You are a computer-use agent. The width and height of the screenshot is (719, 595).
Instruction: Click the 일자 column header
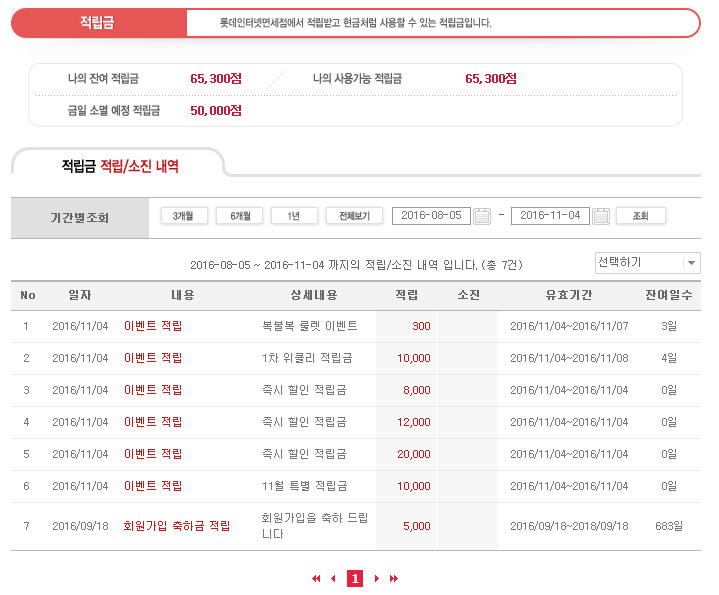[x=80, y=295]
